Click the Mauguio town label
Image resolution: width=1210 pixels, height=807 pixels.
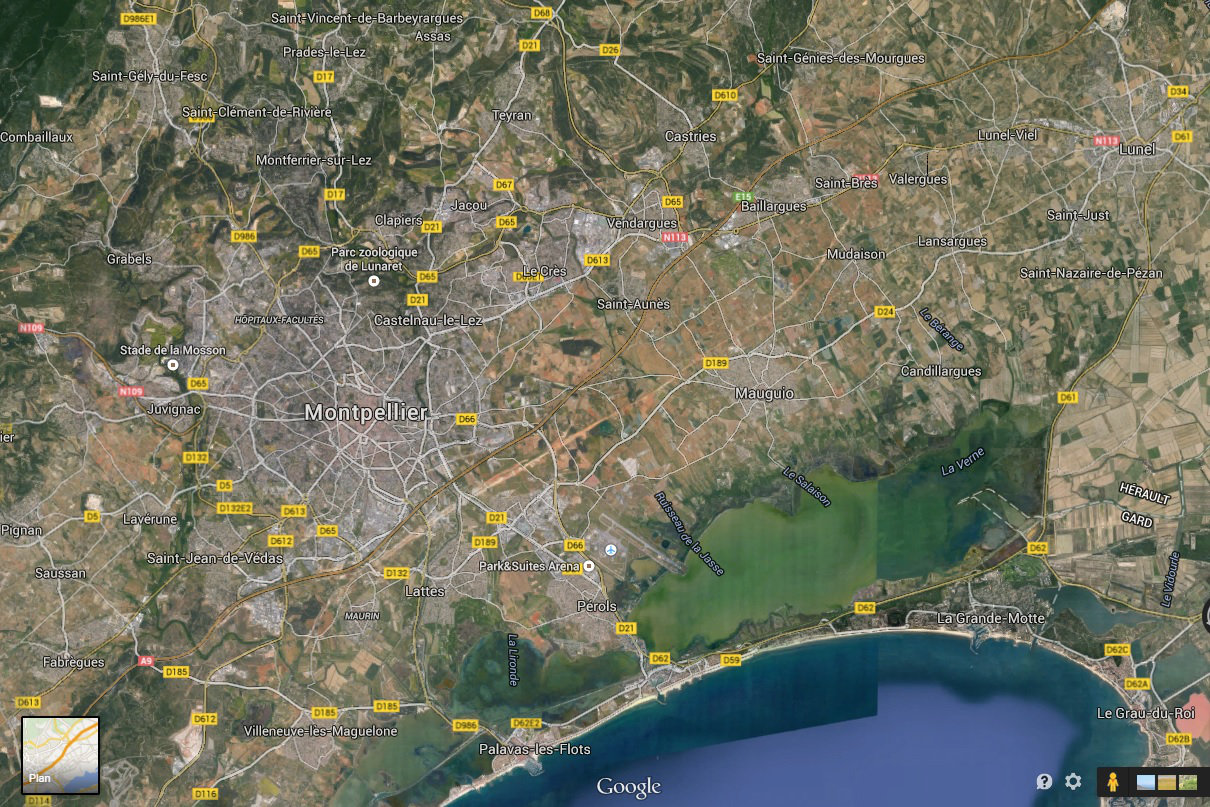tap(764, 393)
